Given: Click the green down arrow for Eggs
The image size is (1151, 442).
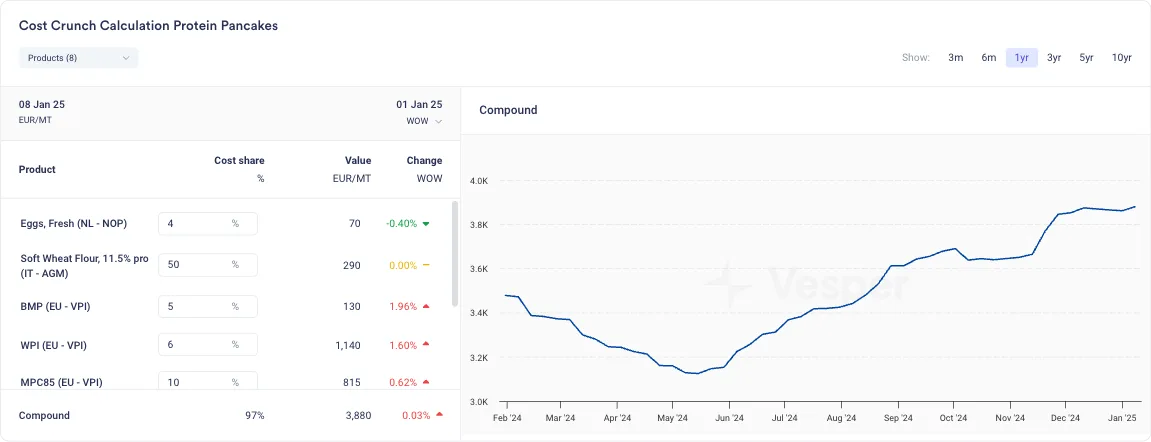Looking at the screenshot, I should tap(426, 224).
